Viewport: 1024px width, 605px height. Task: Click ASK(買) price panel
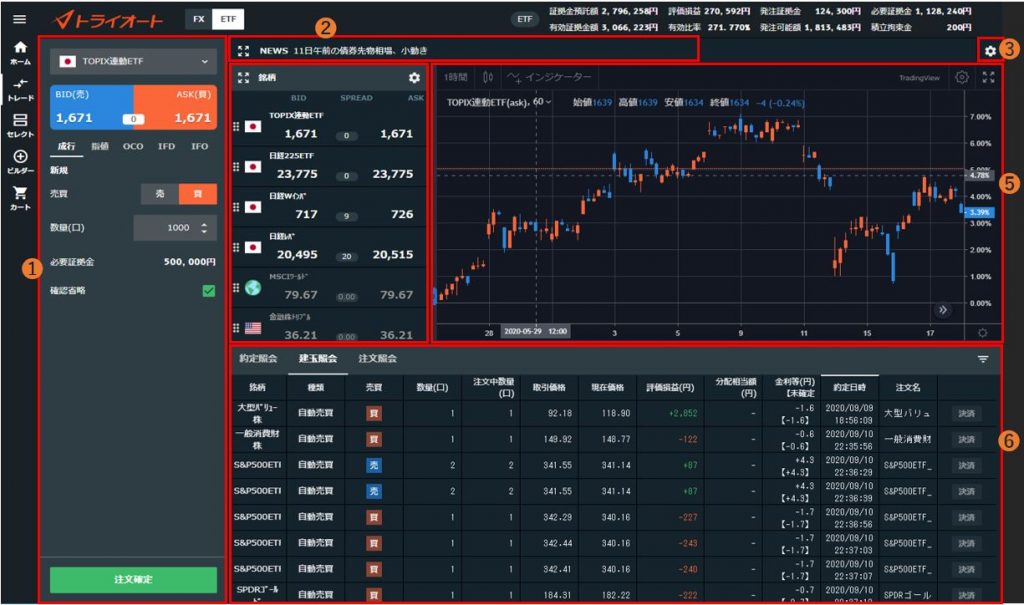[x=175, y=107]
